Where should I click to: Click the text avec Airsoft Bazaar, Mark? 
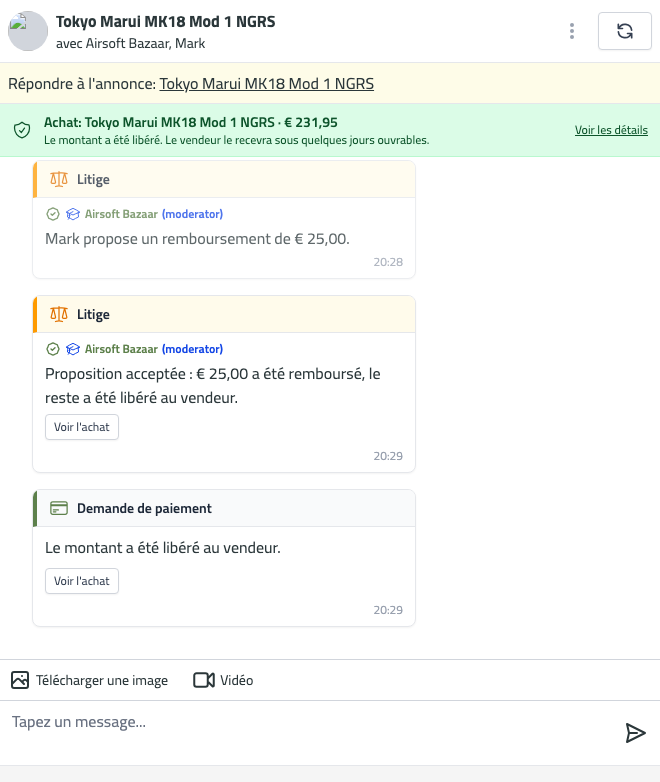pos(131,43)
